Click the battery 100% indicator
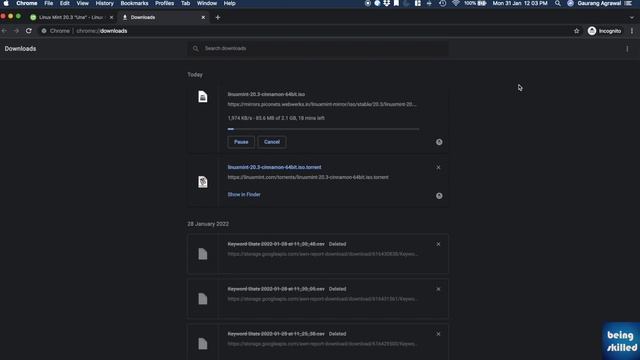Image resolution: width=640 pixels, height=360 pixels. (x=475, y=3)
